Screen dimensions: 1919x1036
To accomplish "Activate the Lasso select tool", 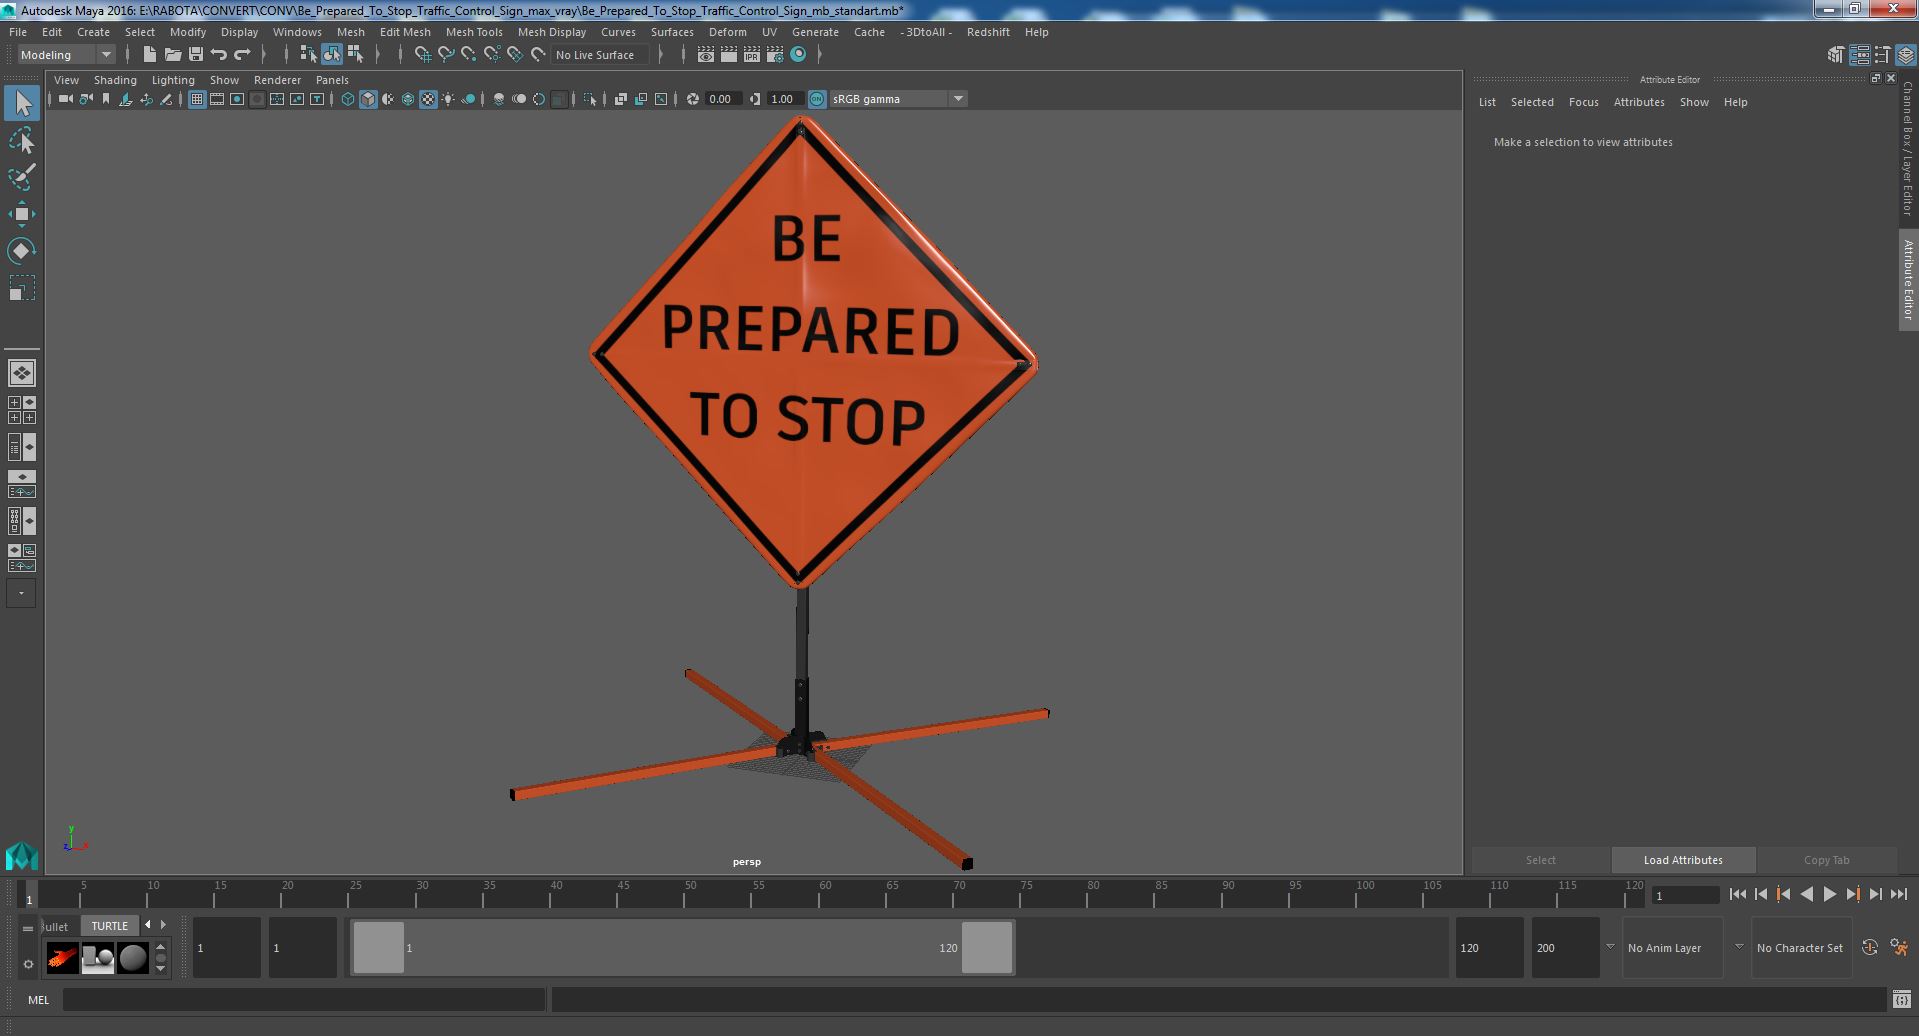I will [x=21, y=141].
